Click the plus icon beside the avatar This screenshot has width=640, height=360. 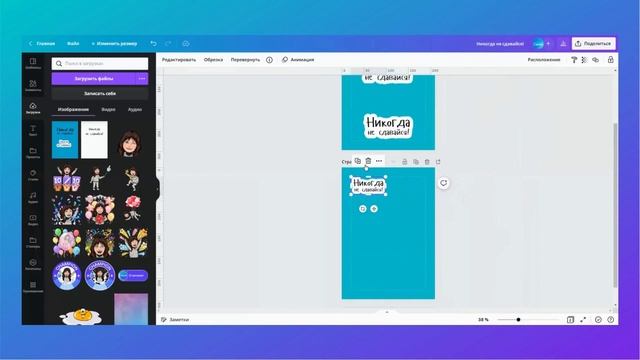tap(548, 43)
